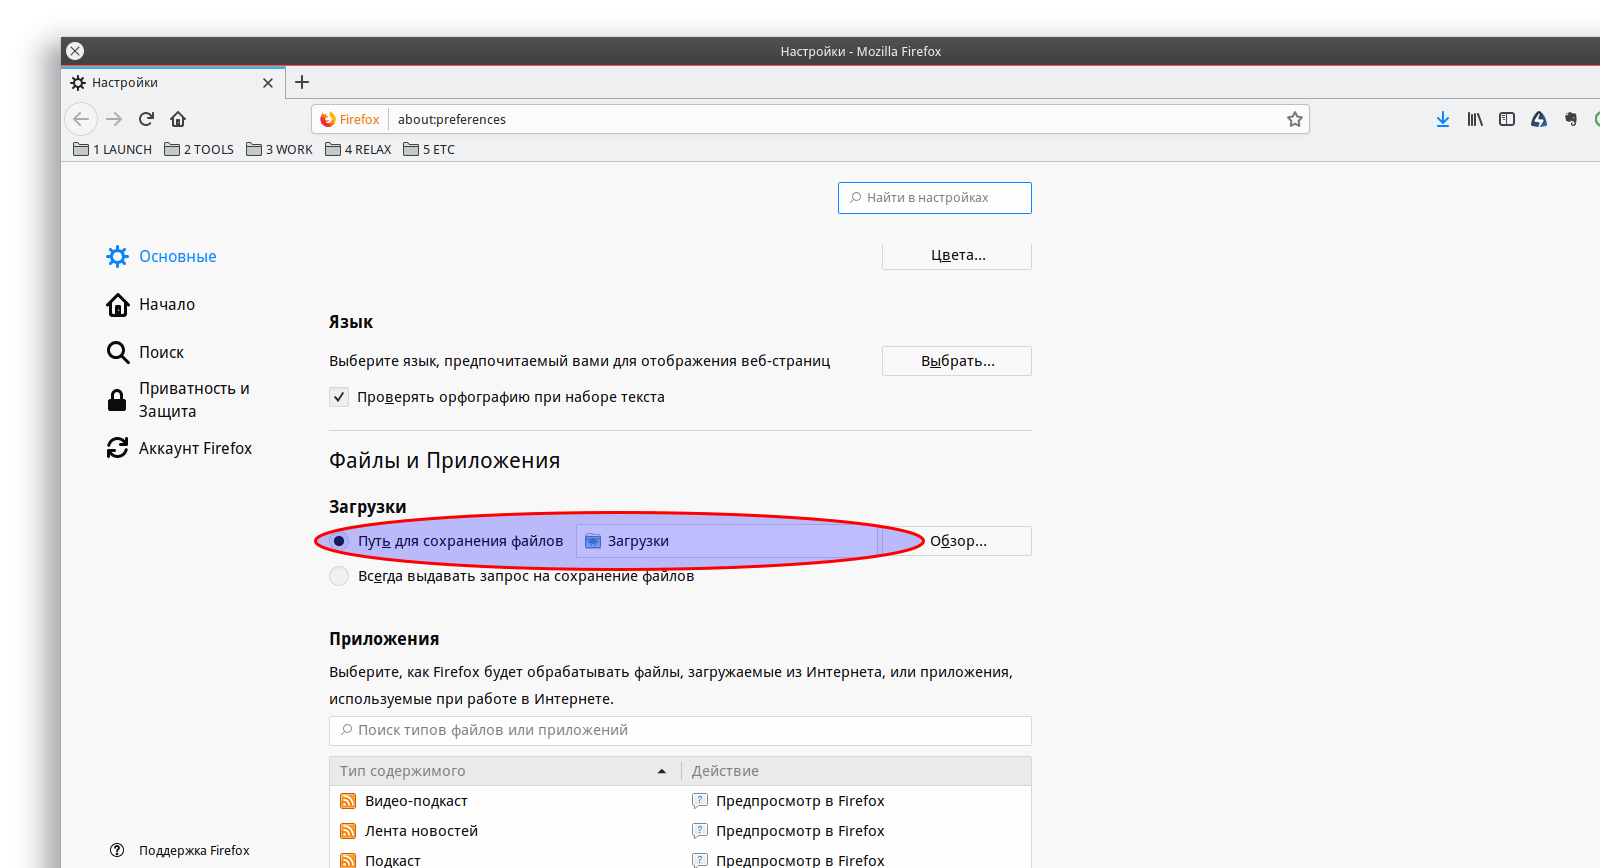Click the Downloads arrow icon in toolbar
The image size is (1600, 868).
pos(1442,119)
